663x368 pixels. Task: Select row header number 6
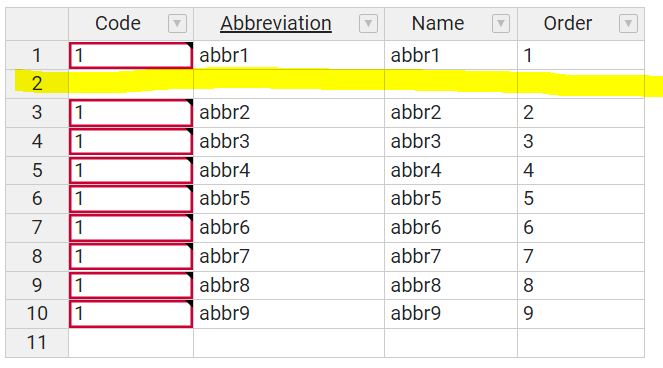pyautogui.click(x=37, y=199)
